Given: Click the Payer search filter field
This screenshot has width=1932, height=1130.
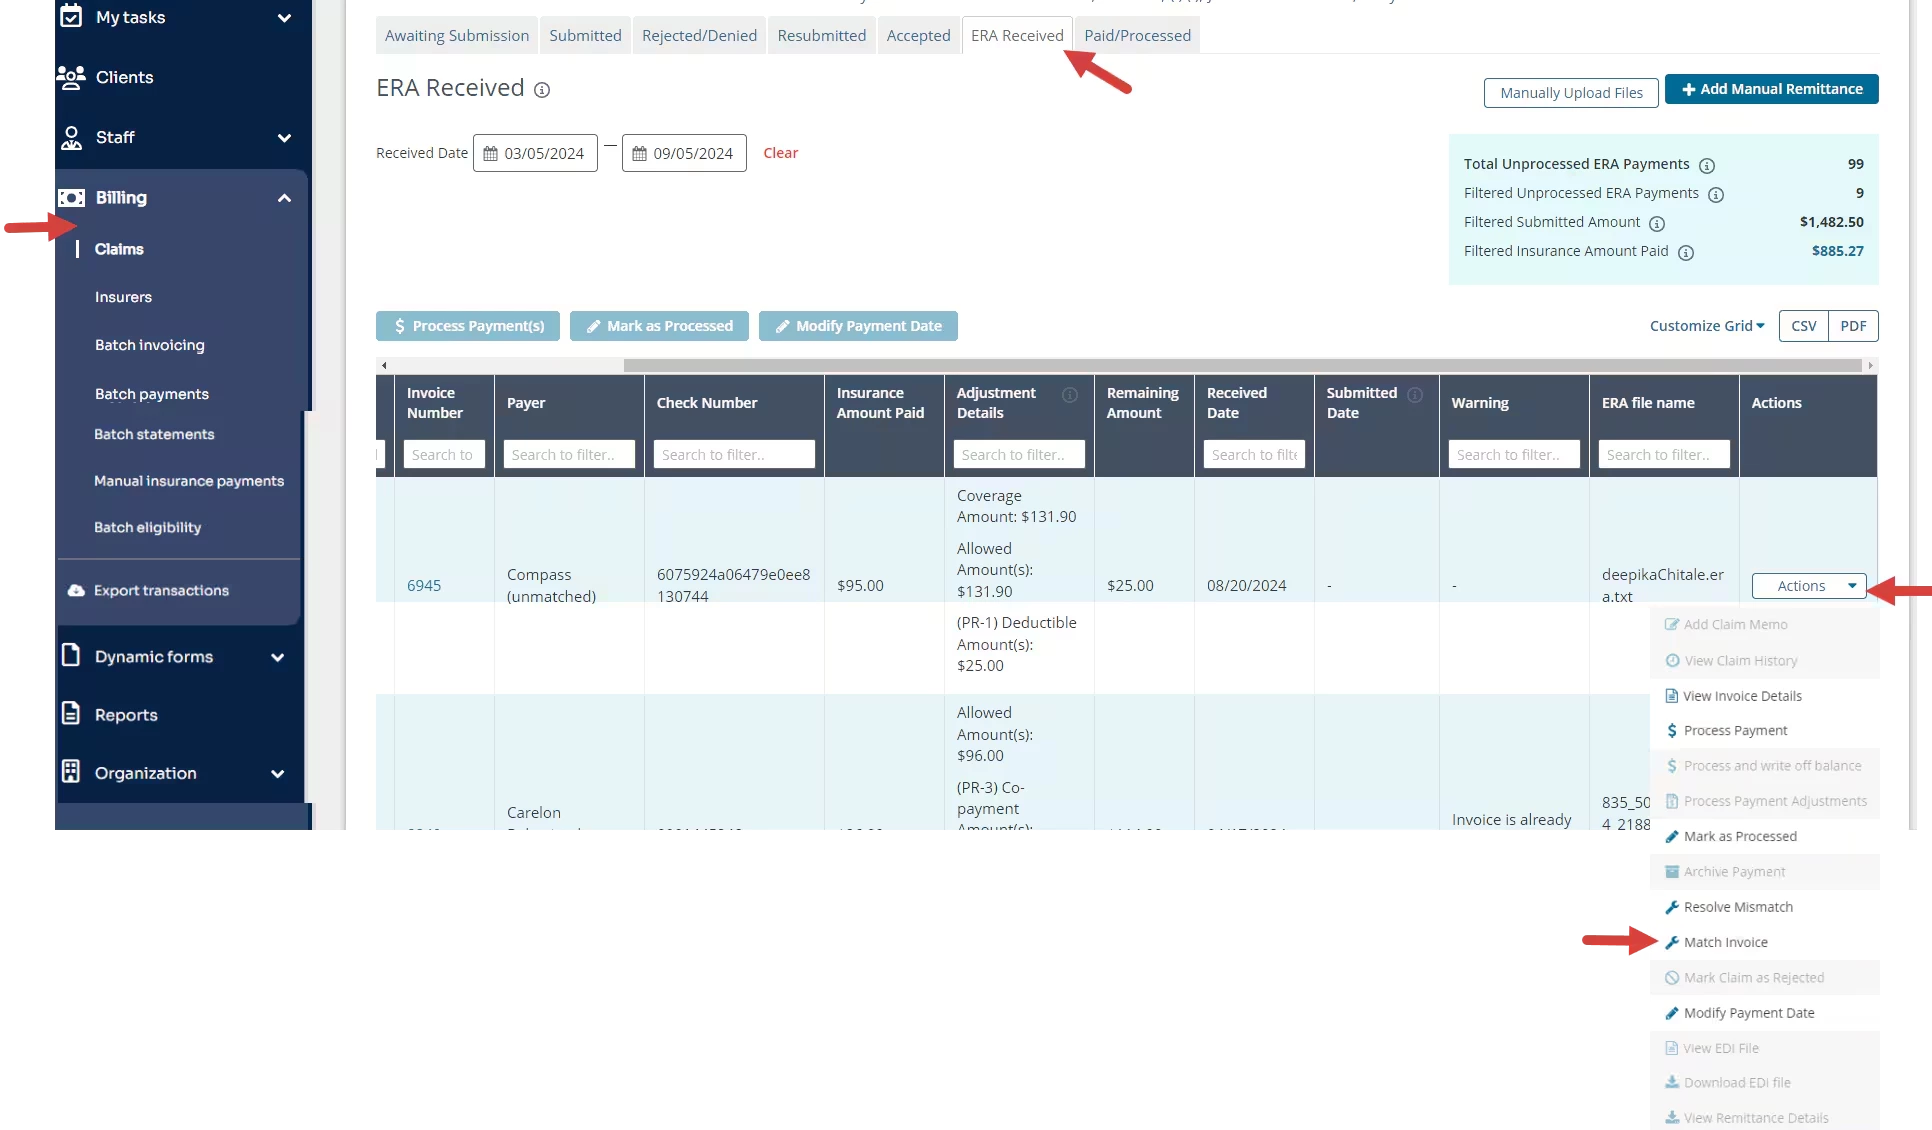Looking at the screenshot, I should (x=568, y=455).
